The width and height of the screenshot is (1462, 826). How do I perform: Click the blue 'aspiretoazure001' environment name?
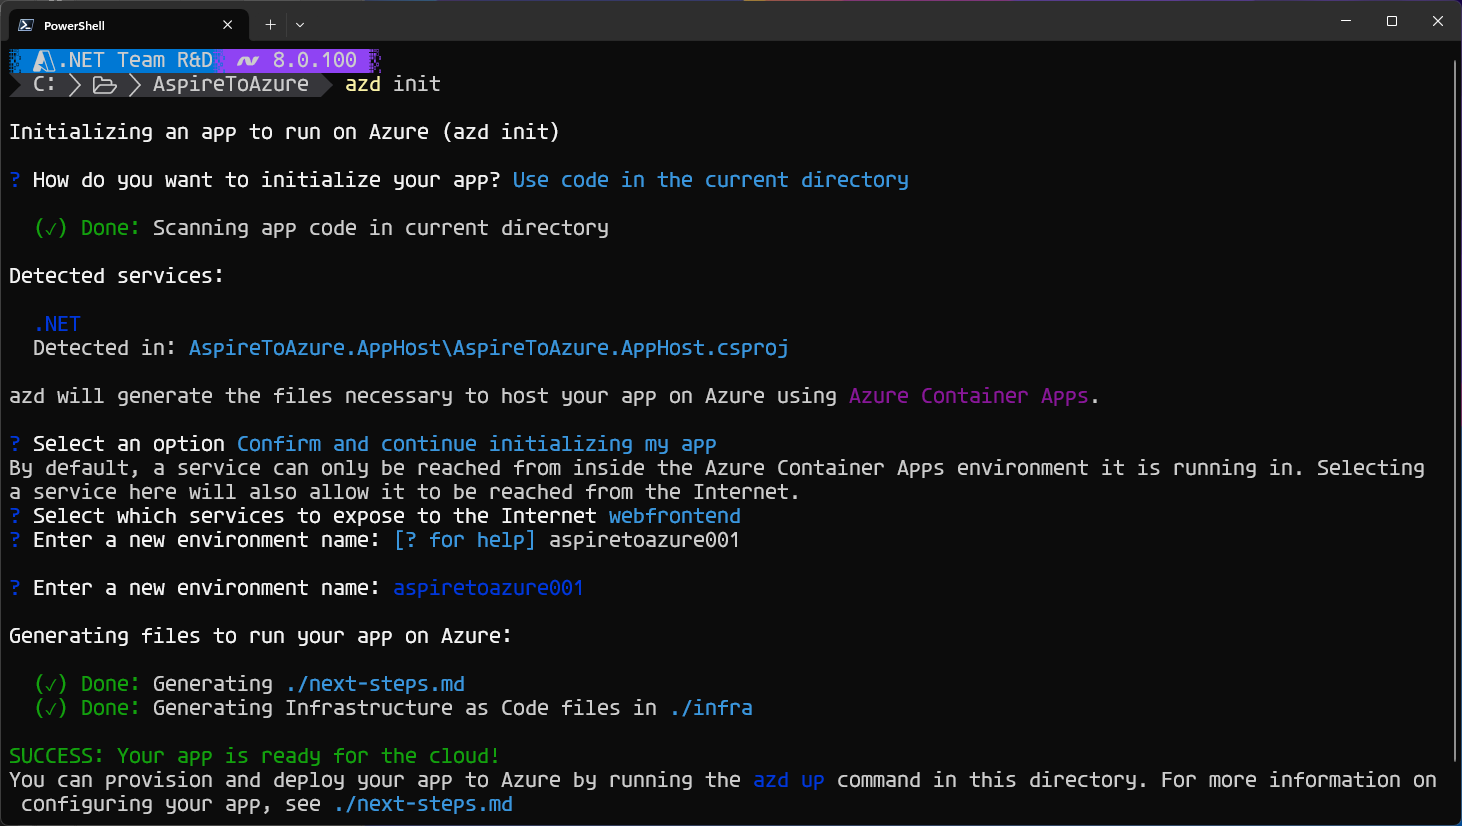[x=489, y=588]
